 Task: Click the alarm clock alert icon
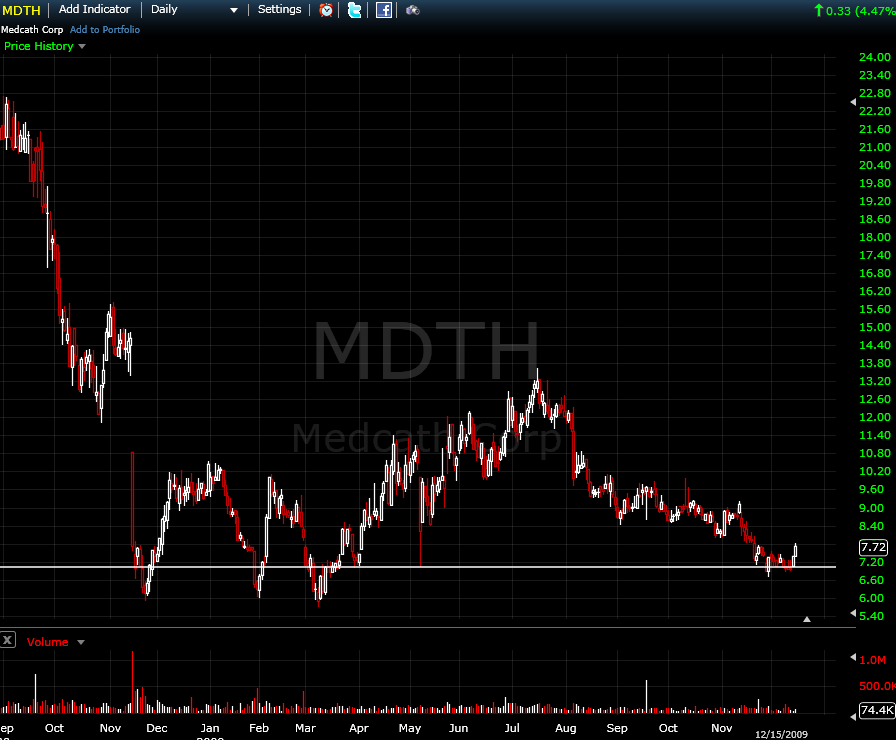tap(326, 10)
